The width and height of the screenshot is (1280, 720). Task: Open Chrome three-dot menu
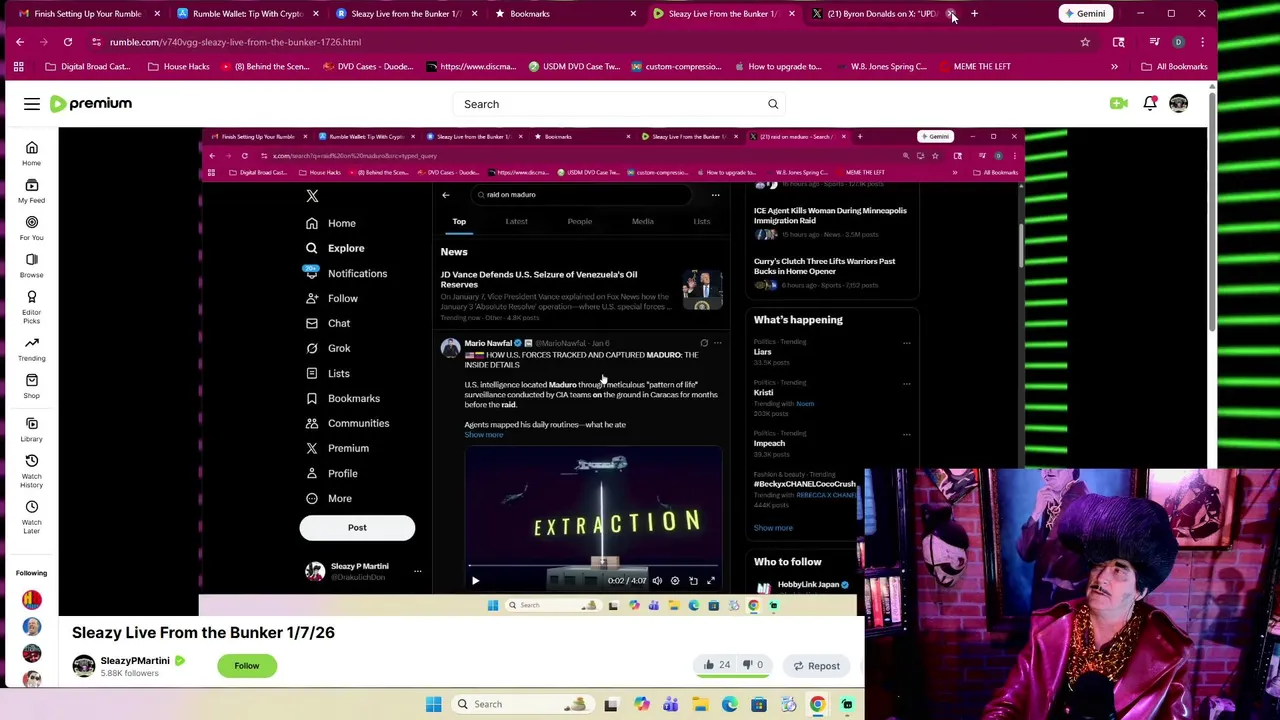(1202, 42)
